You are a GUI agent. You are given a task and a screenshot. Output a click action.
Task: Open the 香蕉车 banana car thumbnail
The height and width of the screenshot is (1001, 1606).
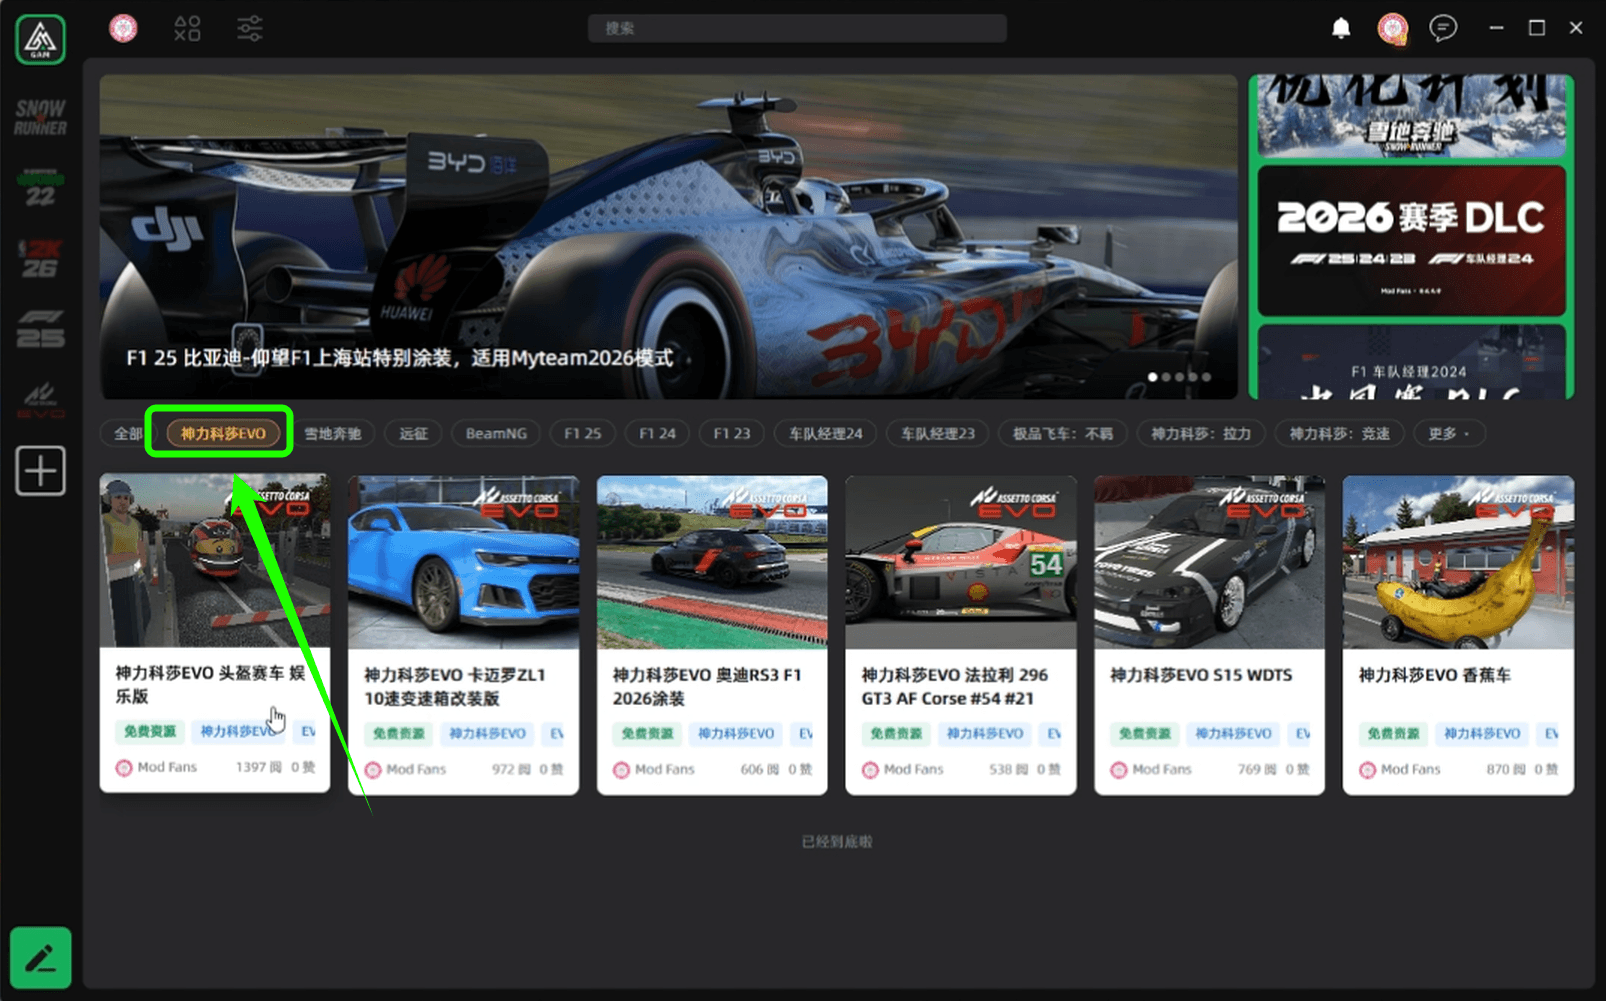click(1458, 562)
